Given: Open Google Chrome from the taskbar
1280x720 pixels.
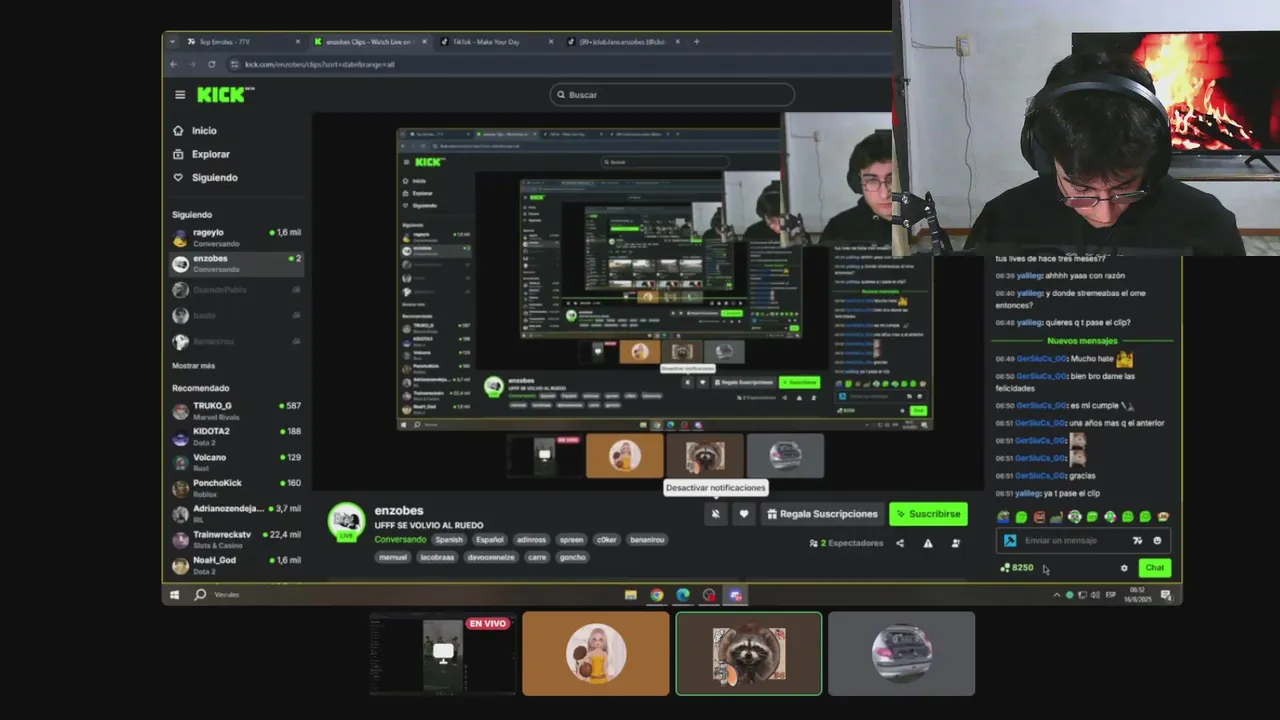Looking at the screenshot, I should 656,595.
